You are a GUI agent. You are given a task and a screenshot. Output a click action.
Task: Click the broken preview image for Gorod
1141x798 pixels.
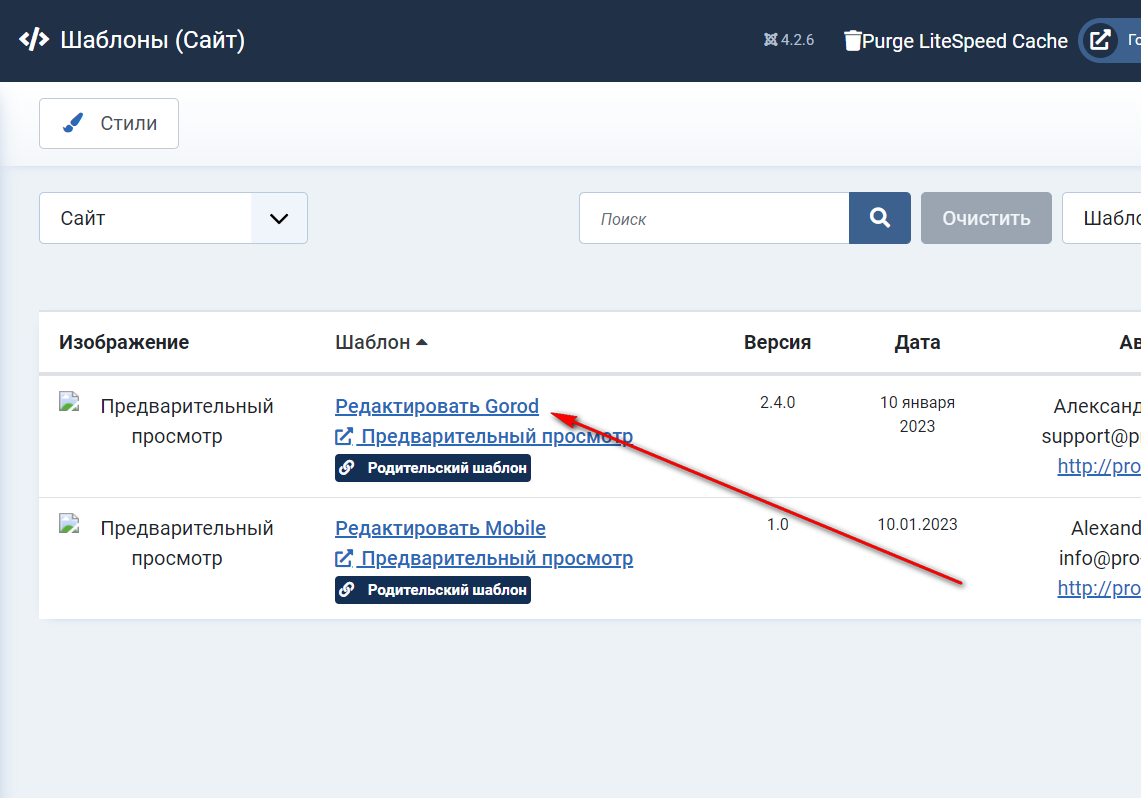click(69, 404)
